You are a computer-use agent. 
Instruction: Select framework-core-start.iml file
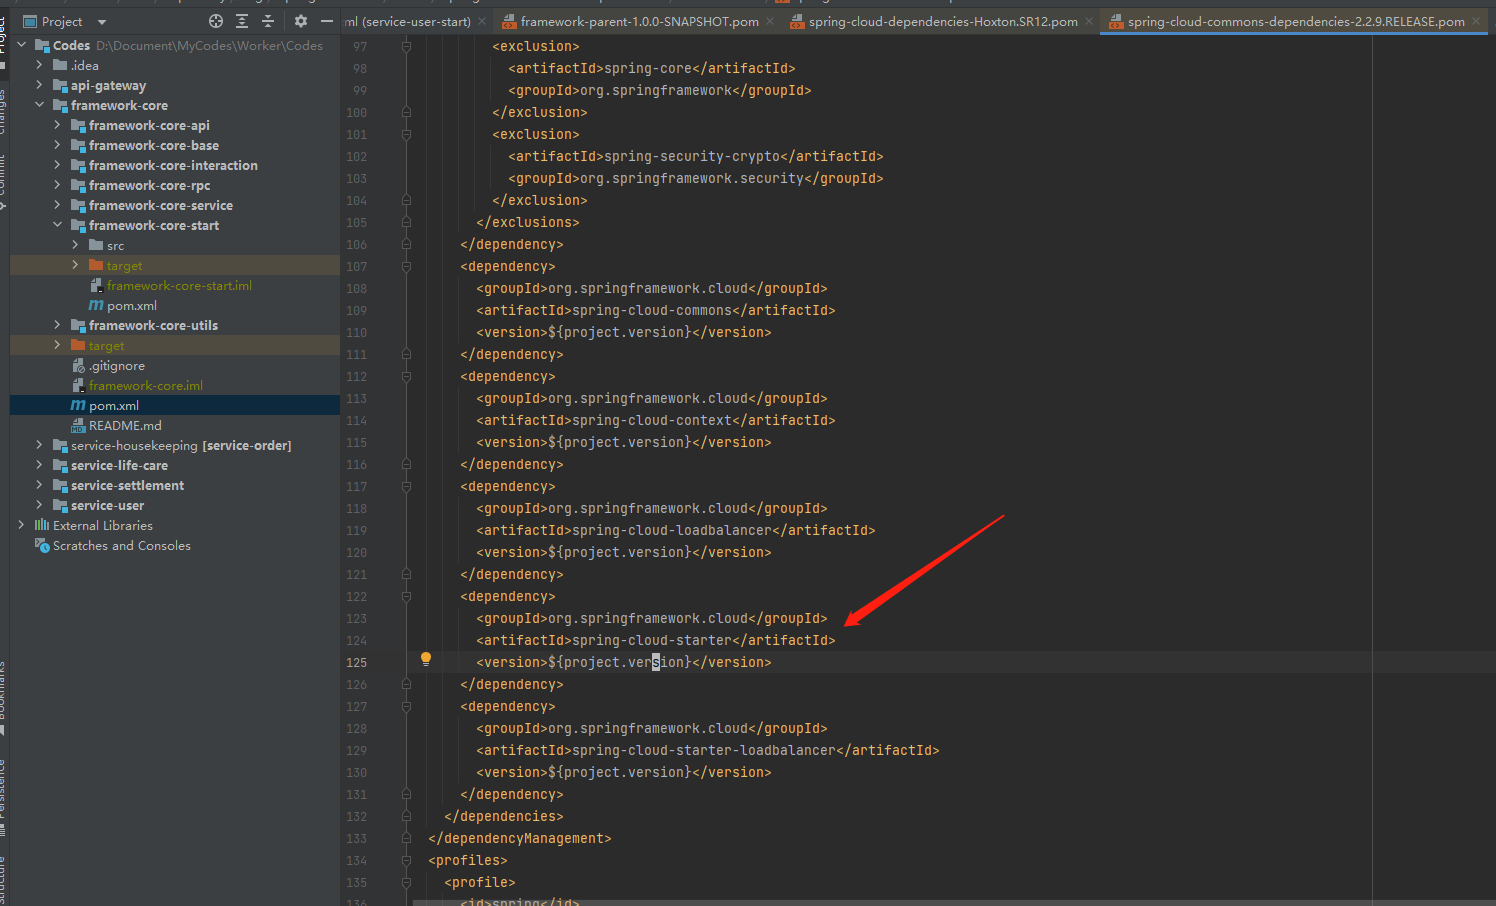(x=179, y=286)
